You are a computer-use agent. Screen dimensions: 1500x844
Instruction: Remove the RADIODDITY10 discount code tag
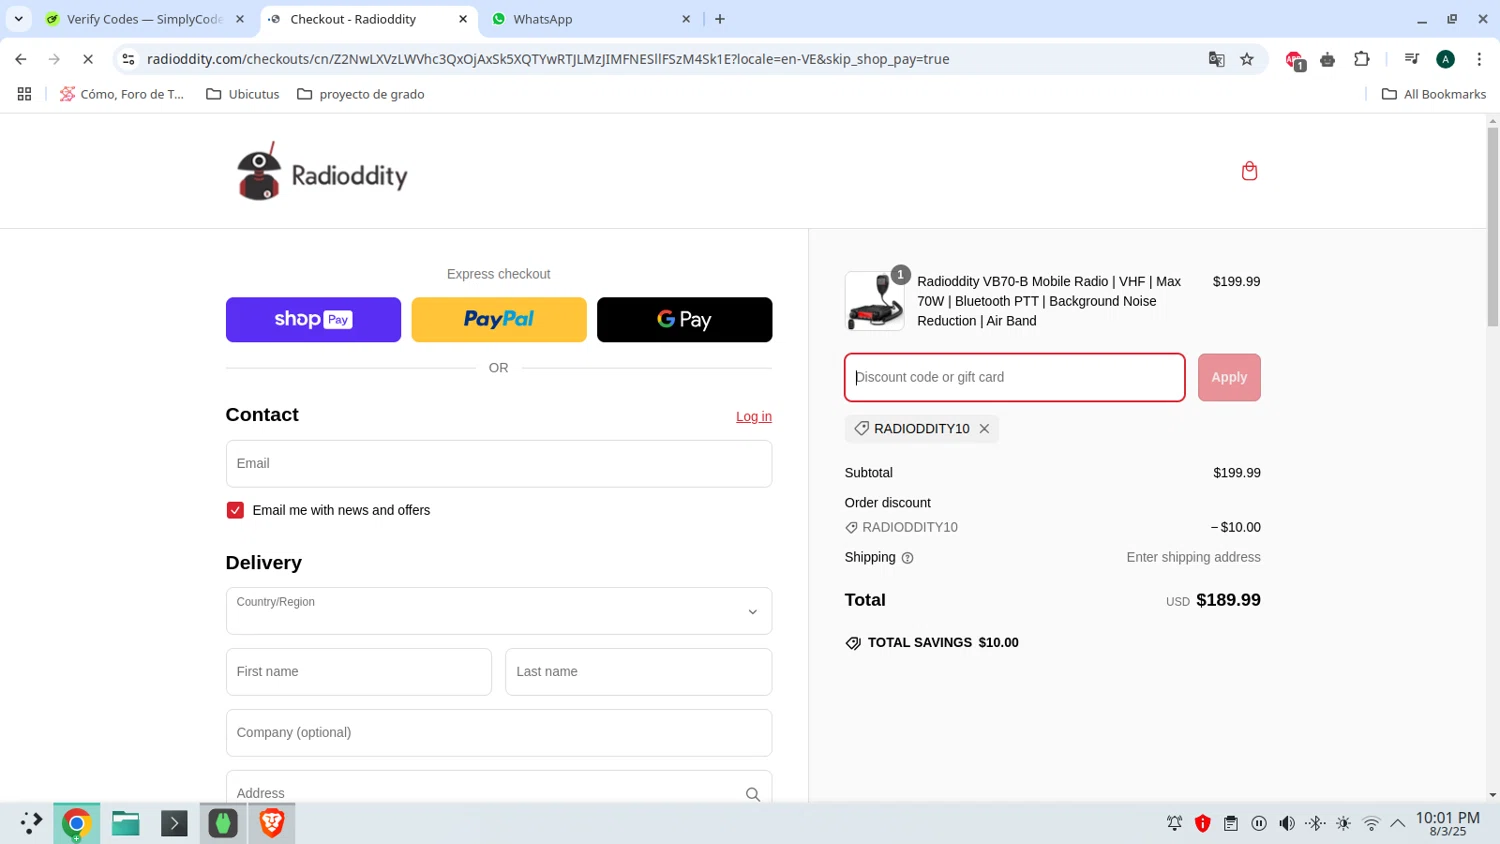[x=984, y=429]
